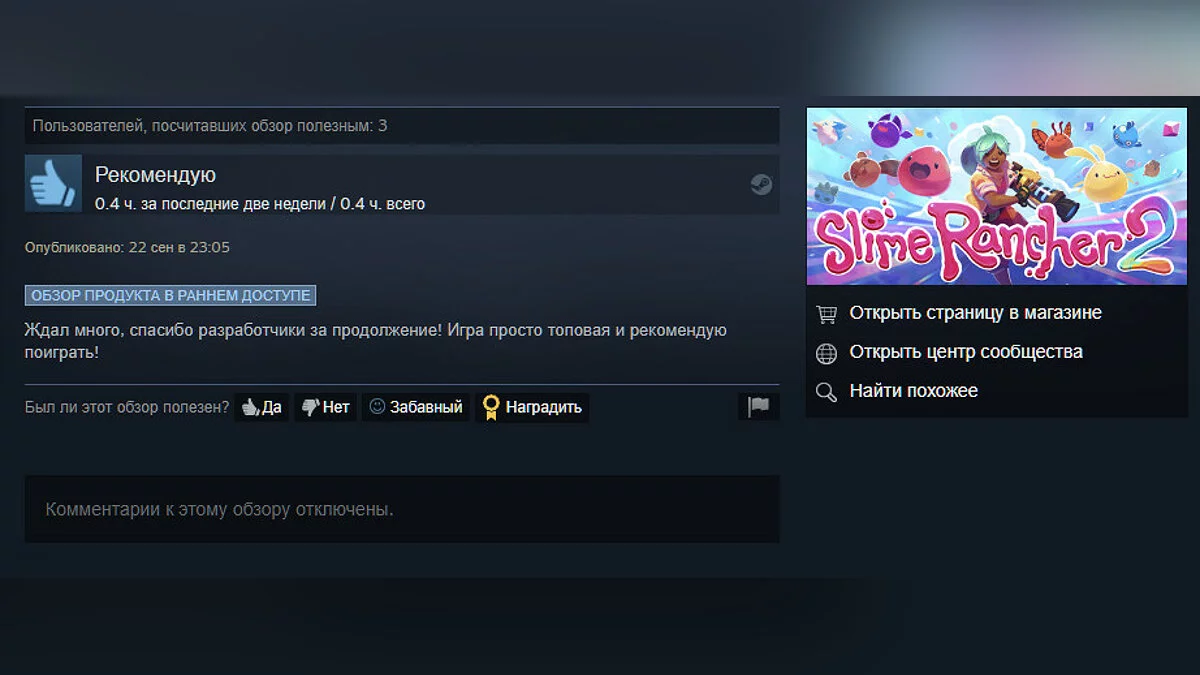Viewport: 1200px width, 675px height.
Task: Open the Slime Rancher 2 banner image
Action: 997,195
